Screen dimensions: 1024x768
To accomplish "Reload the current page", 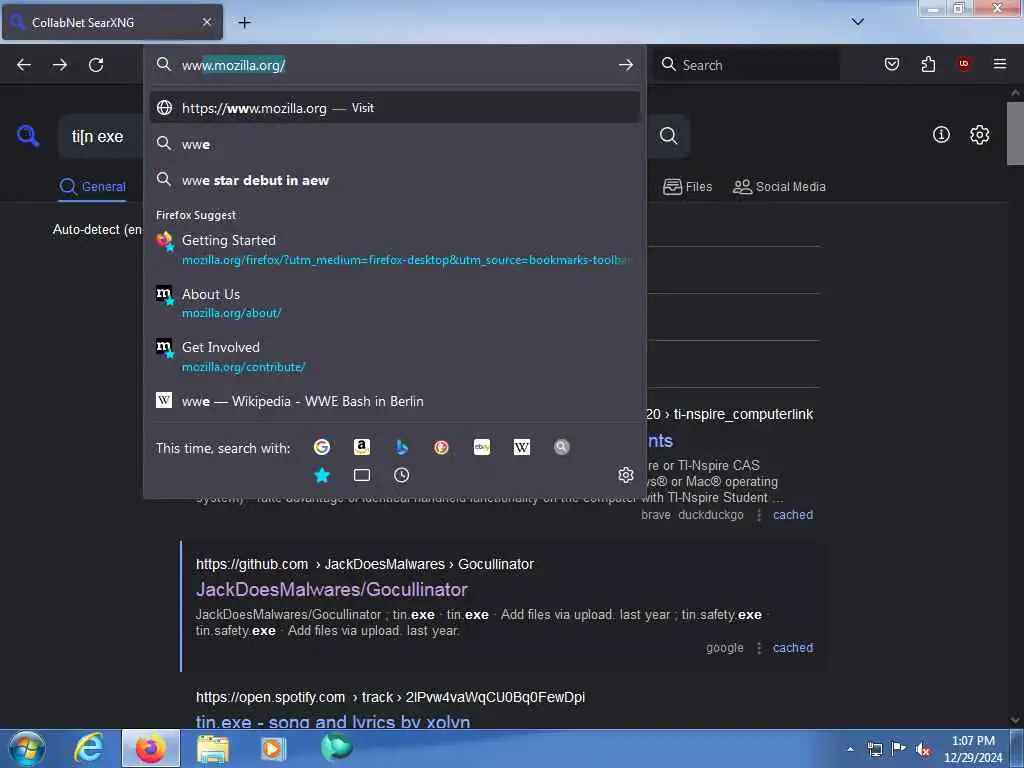I will pyautogui.click(x=96, y=65).
